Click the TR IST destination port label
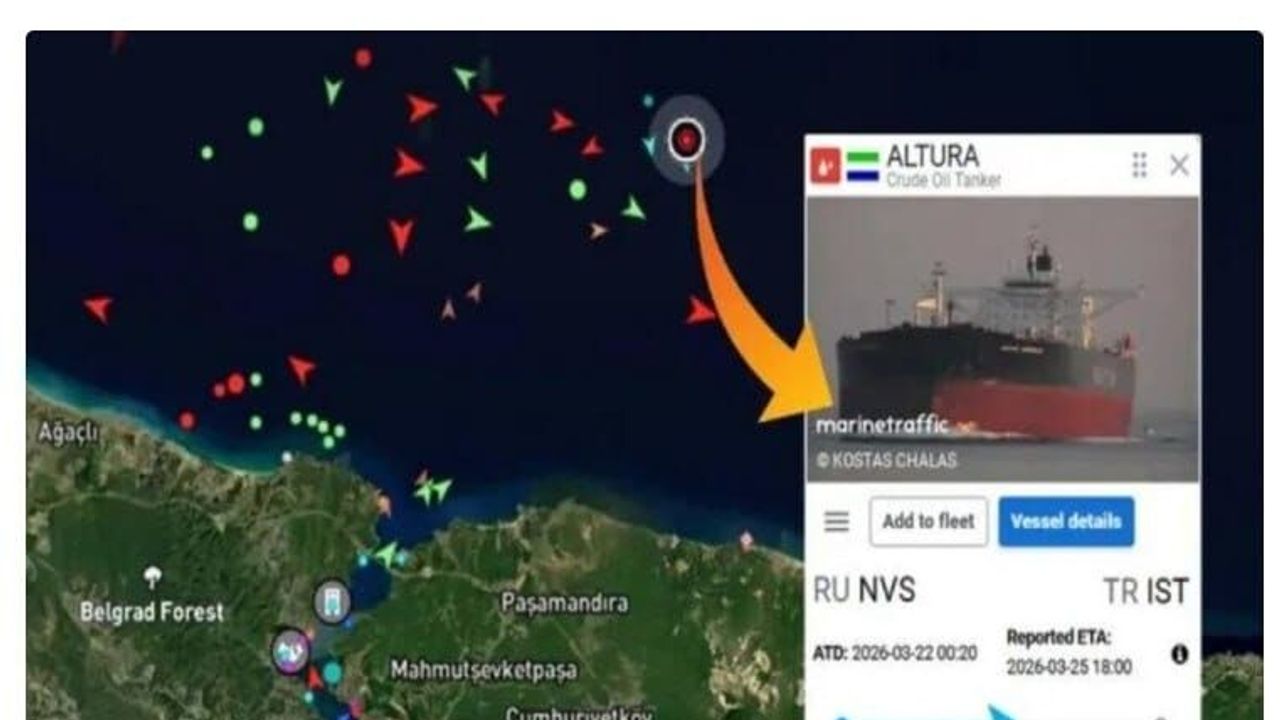 point(1145,591)
